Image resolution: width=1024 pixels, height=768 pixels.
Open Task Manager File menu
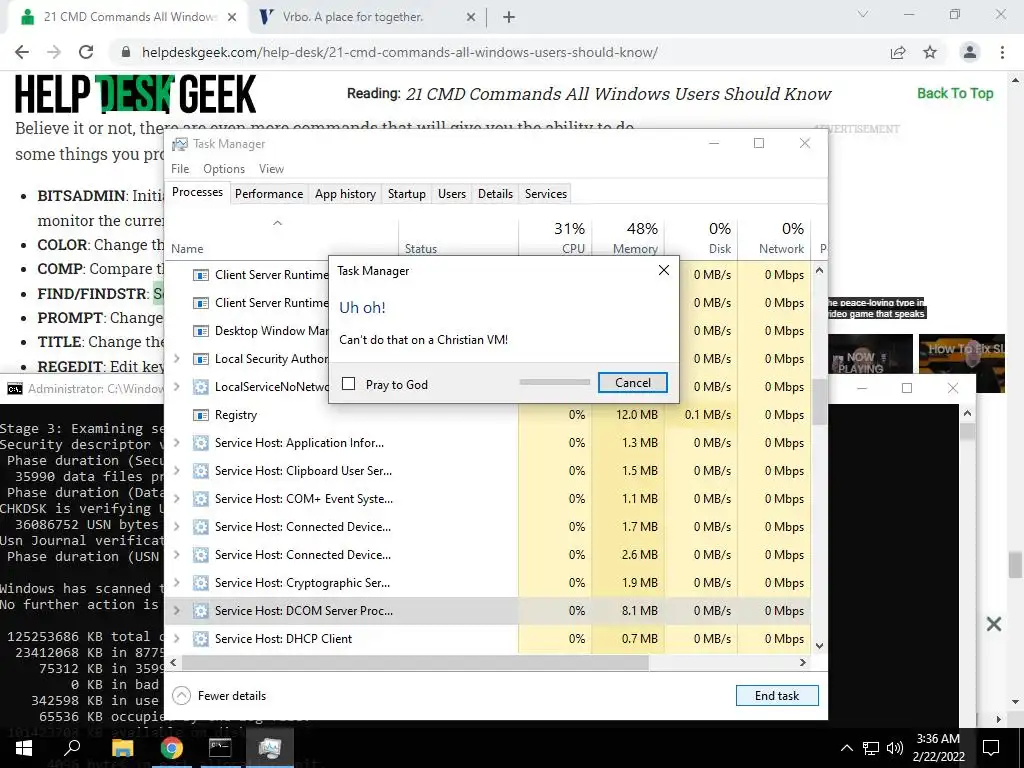click(180, 168)
